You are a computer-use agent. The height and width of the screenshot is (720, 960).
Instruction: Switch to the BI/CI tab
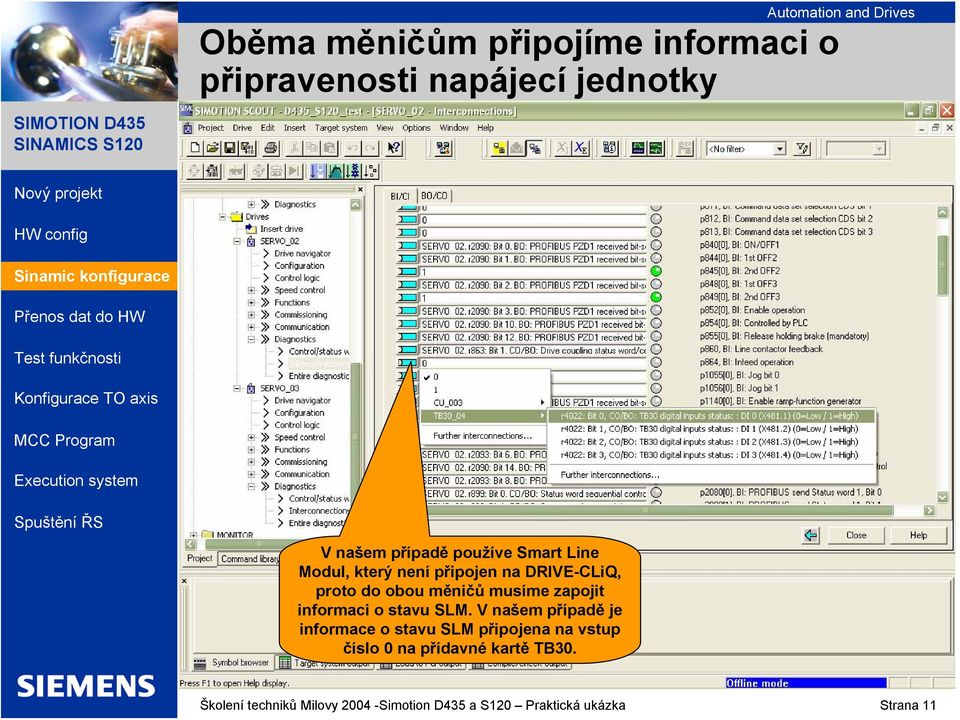pyautogui.click(x=400, y=196)
